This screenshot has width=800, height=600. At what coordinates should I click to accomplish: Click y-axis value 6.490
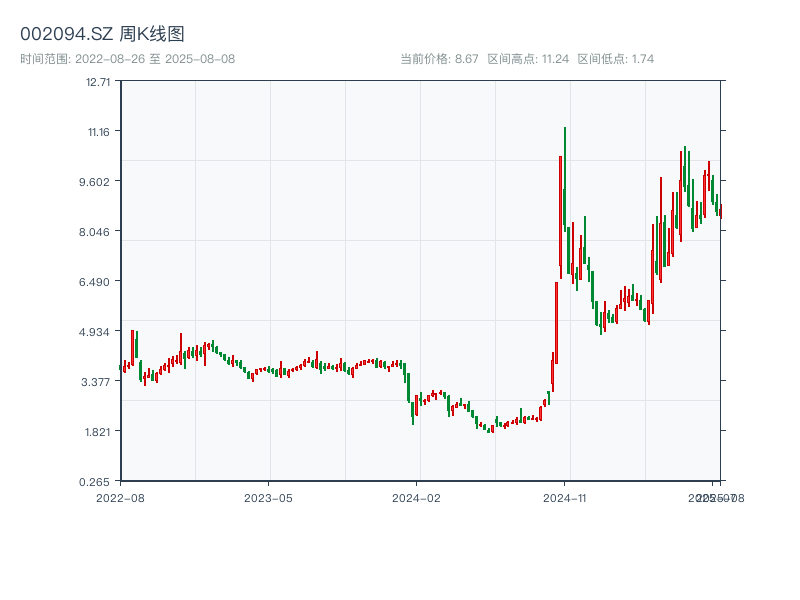pos(94,282)
